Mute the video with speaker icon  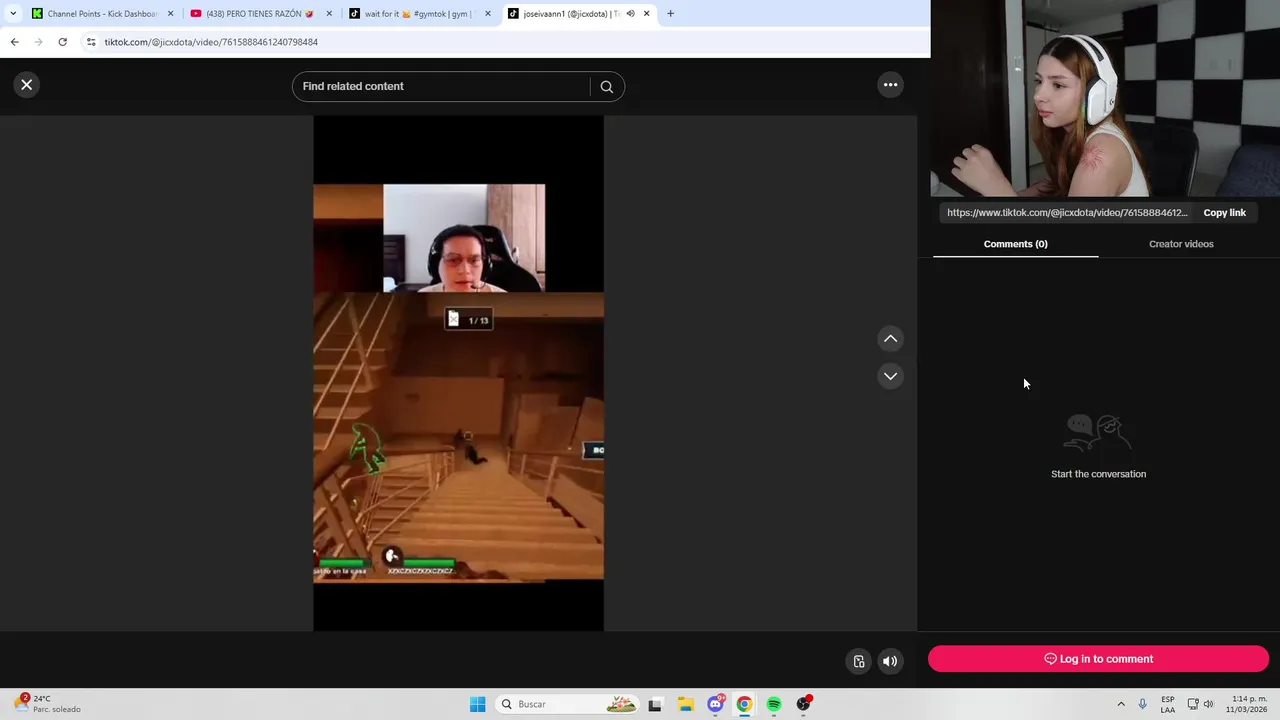click(x=890, y=661)
